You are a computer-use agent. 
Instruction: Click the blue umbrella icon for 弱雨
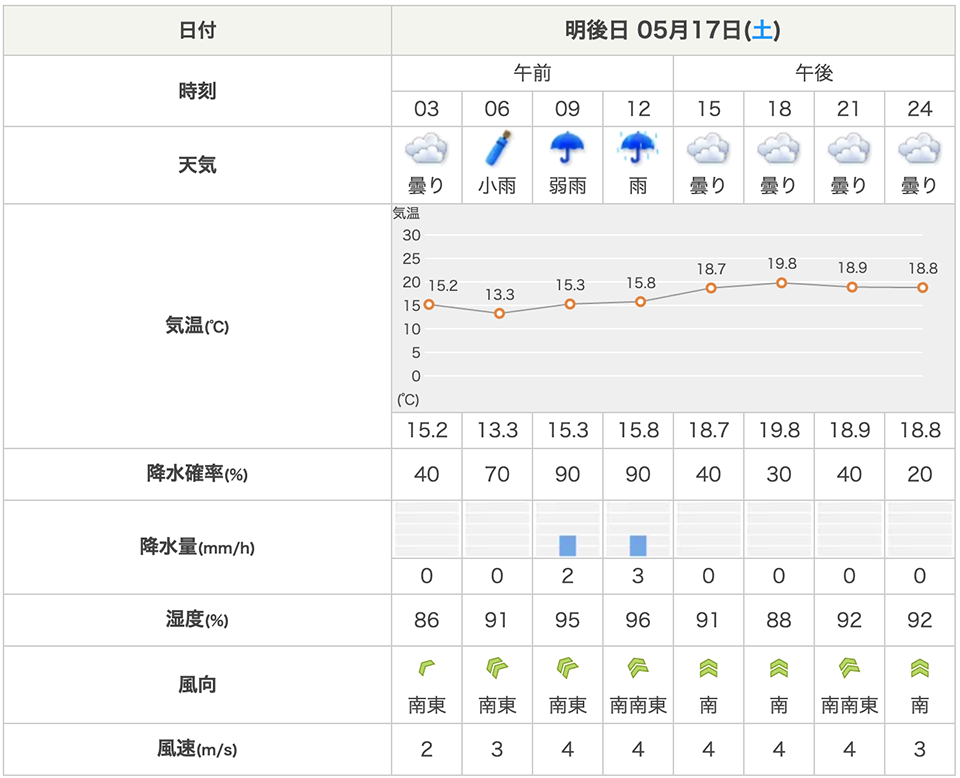tap(568, 148)
